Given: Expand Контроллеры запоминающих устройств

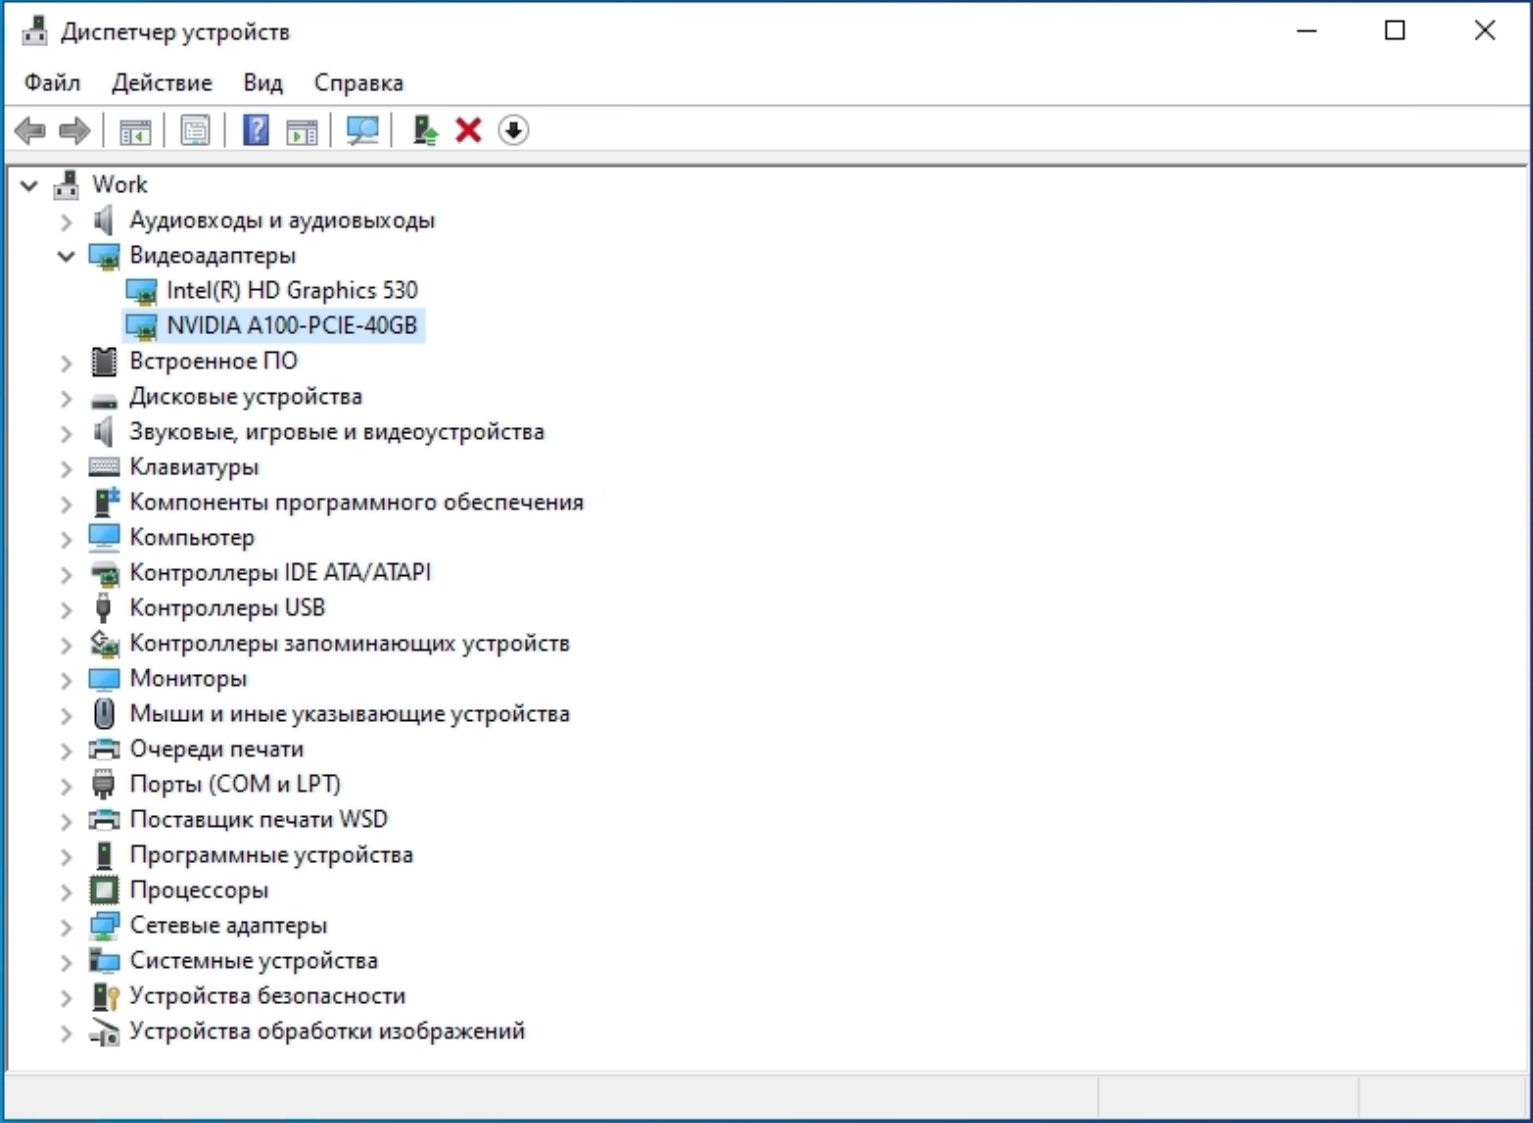Looking at the screenshot, I should [66, 644].
